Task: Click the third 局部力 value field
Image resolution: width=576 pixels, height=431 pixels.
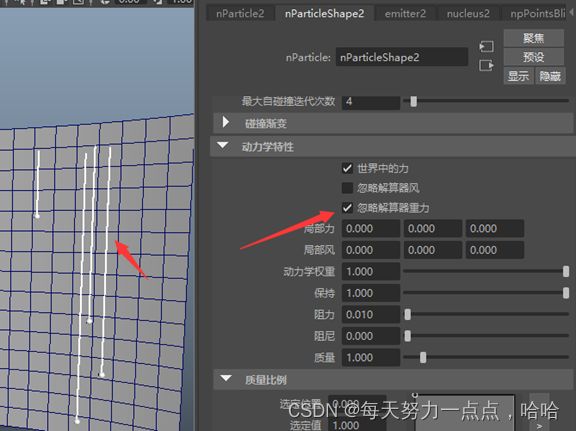Action: (495, 229)
